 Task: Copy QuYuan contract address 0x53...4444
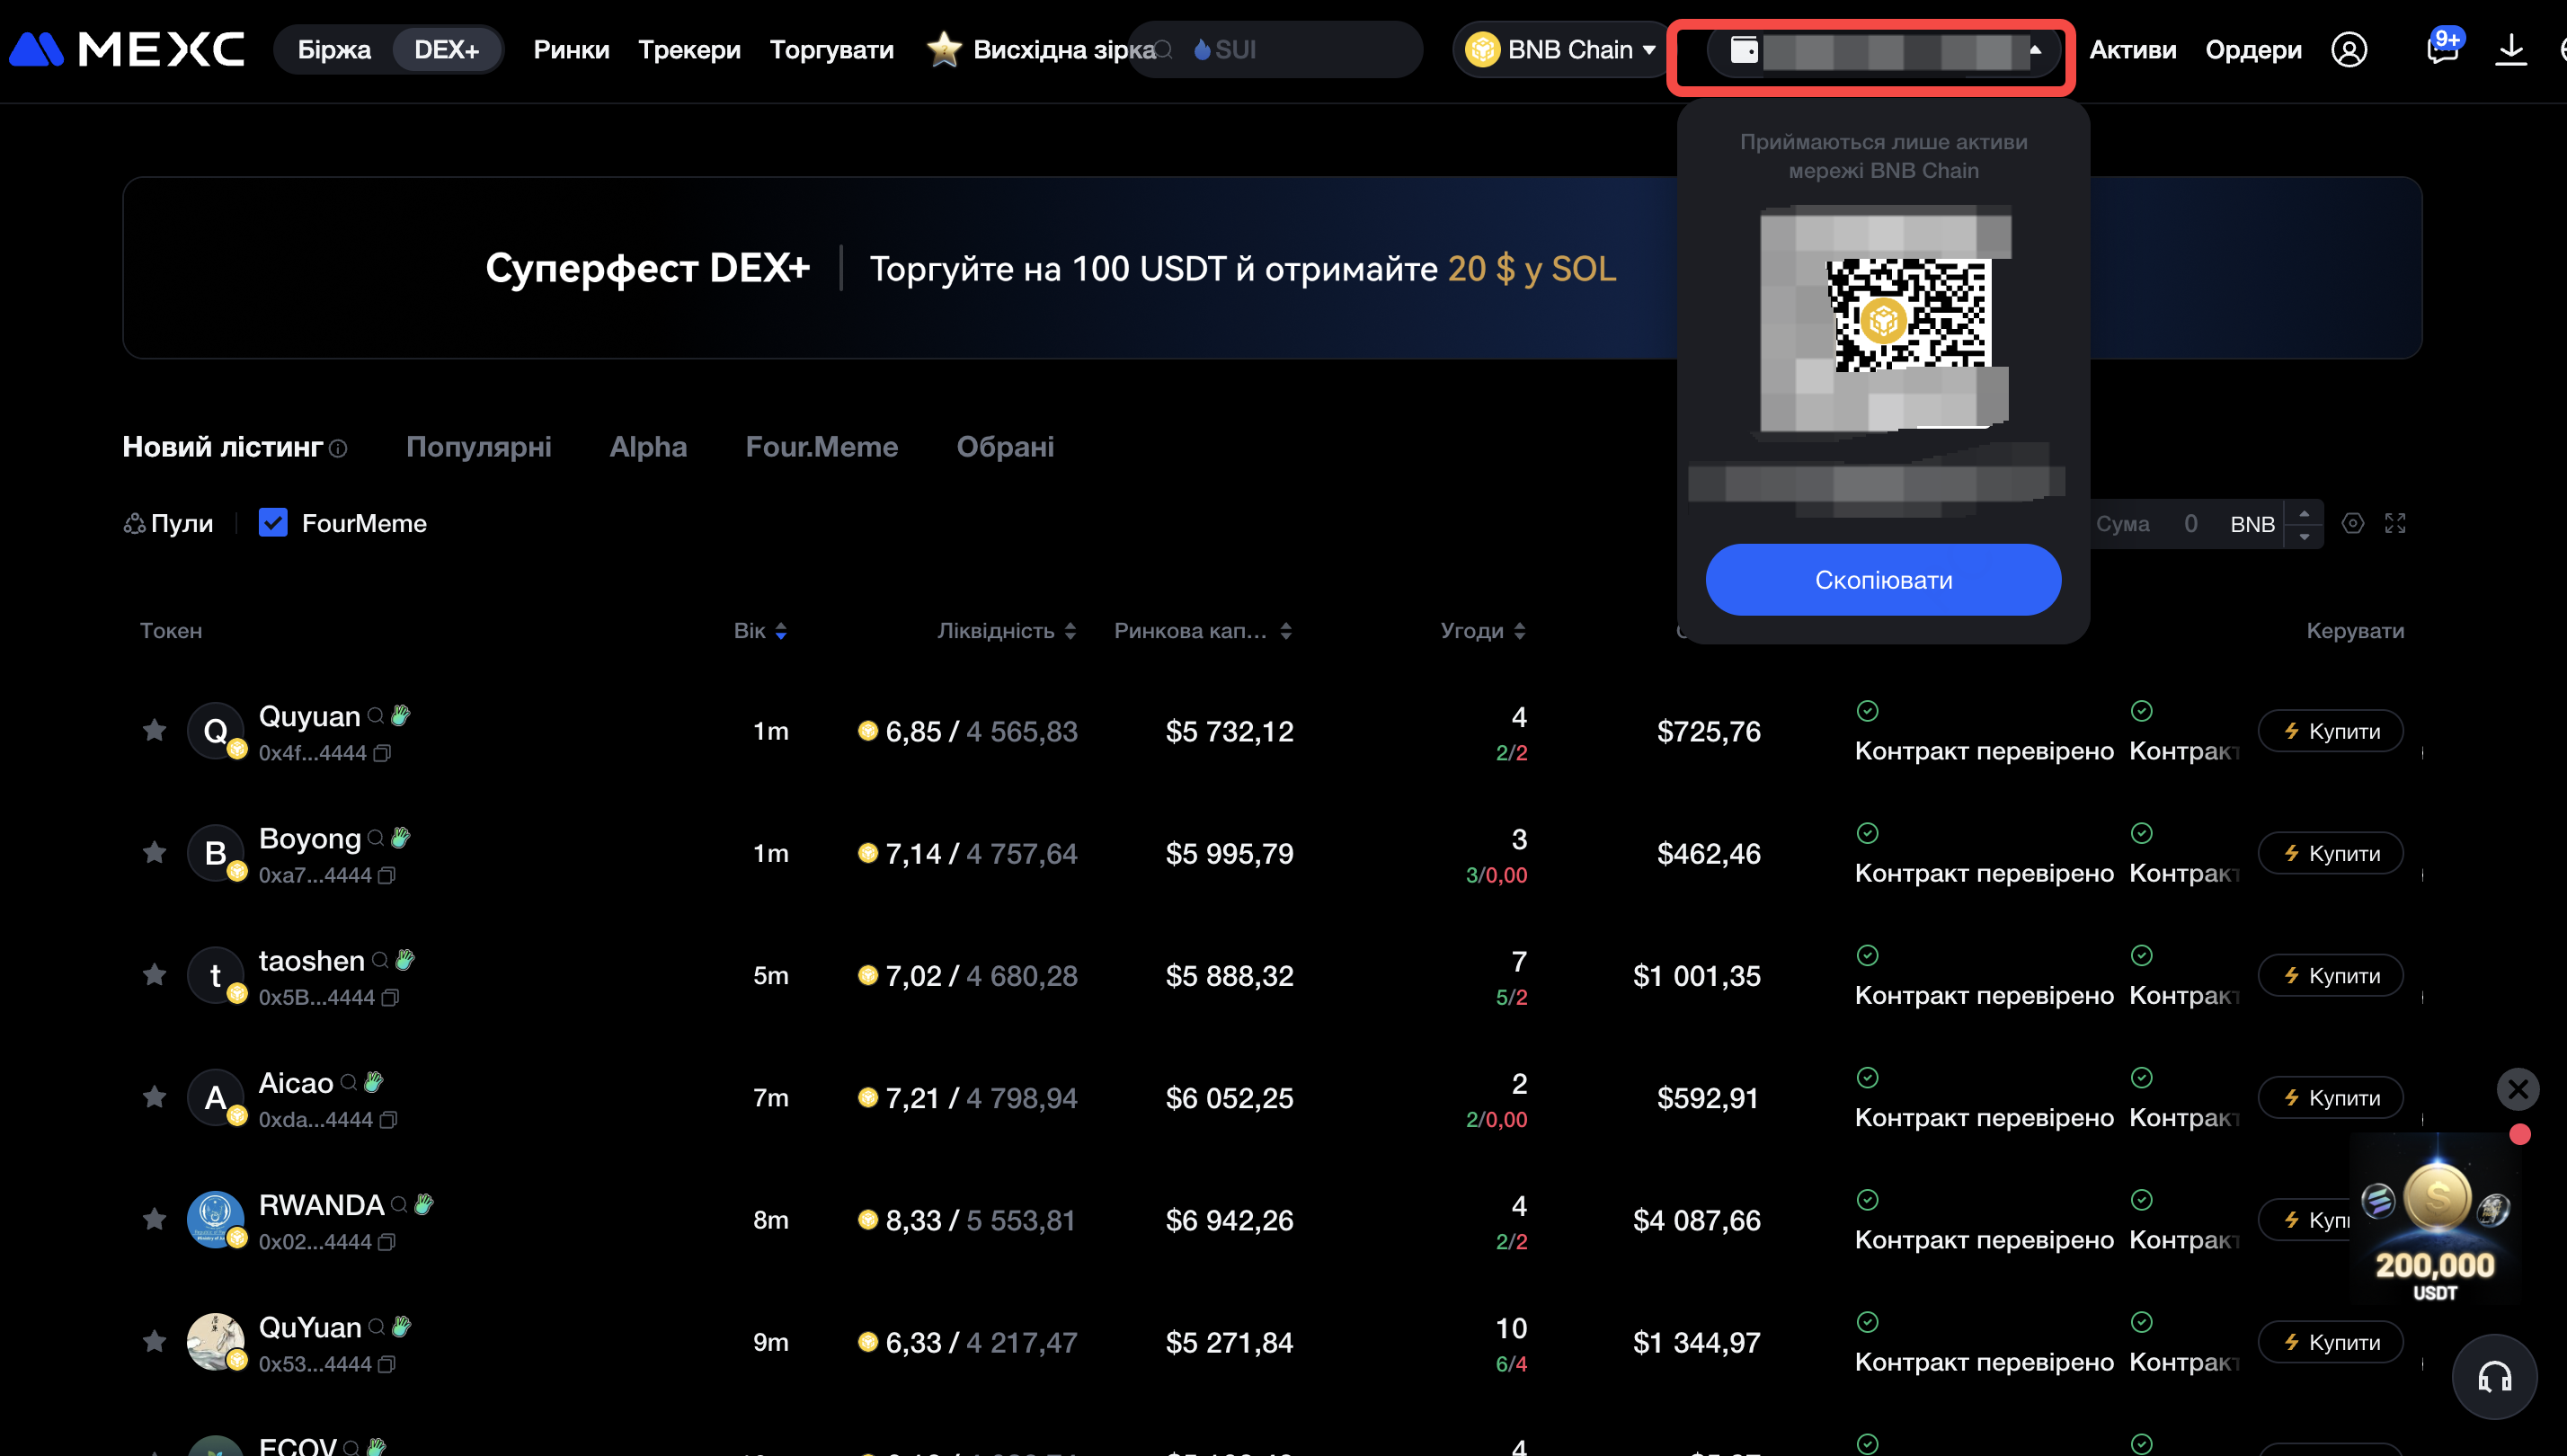tap(387, 1364)
